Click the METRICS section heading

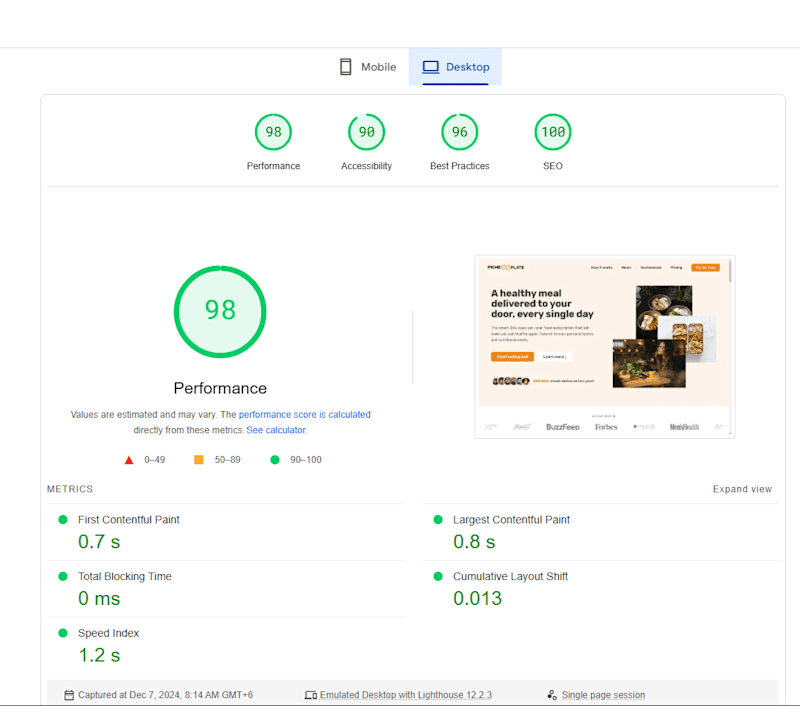coord(70,489)
